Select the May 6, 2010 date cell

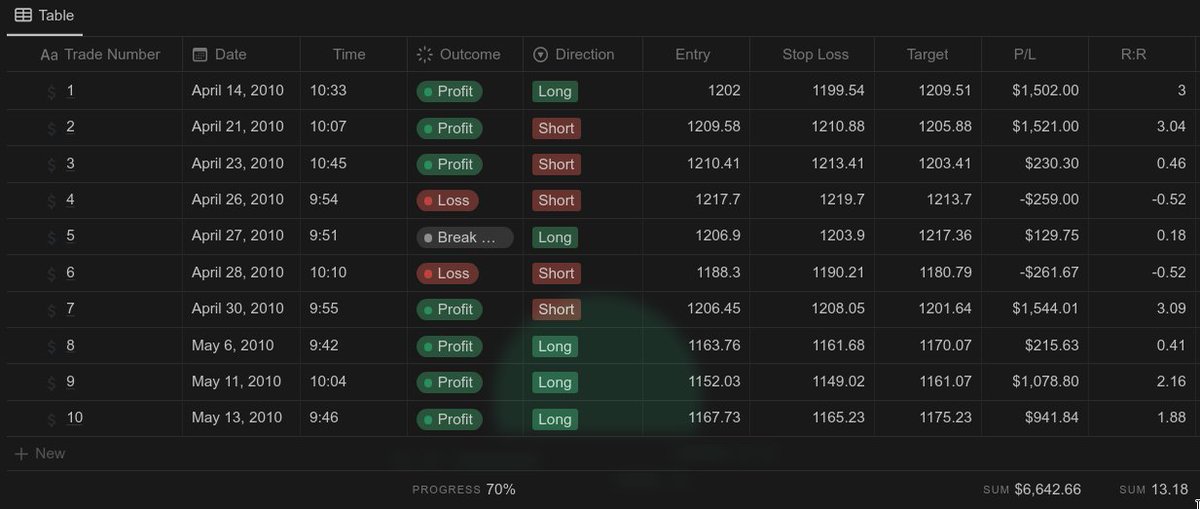pos(241,345)
